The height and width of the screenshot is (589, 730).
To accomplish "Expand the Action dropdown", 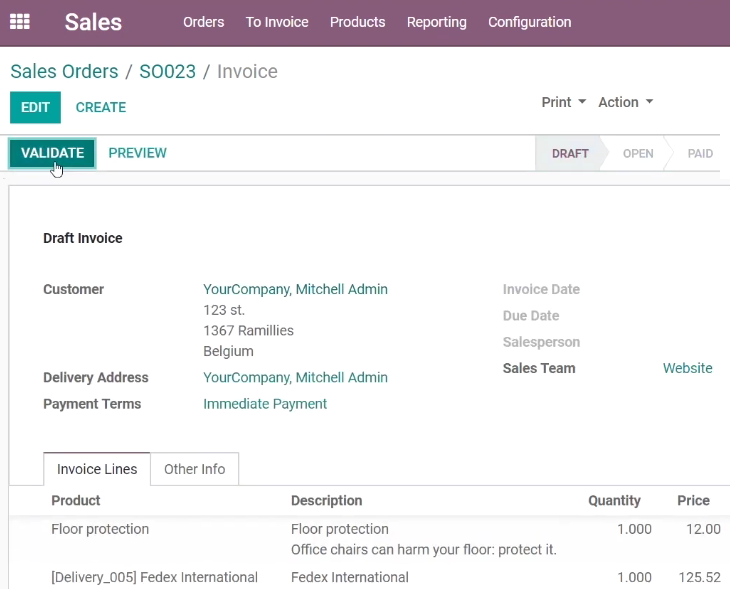I will [625, 102].
